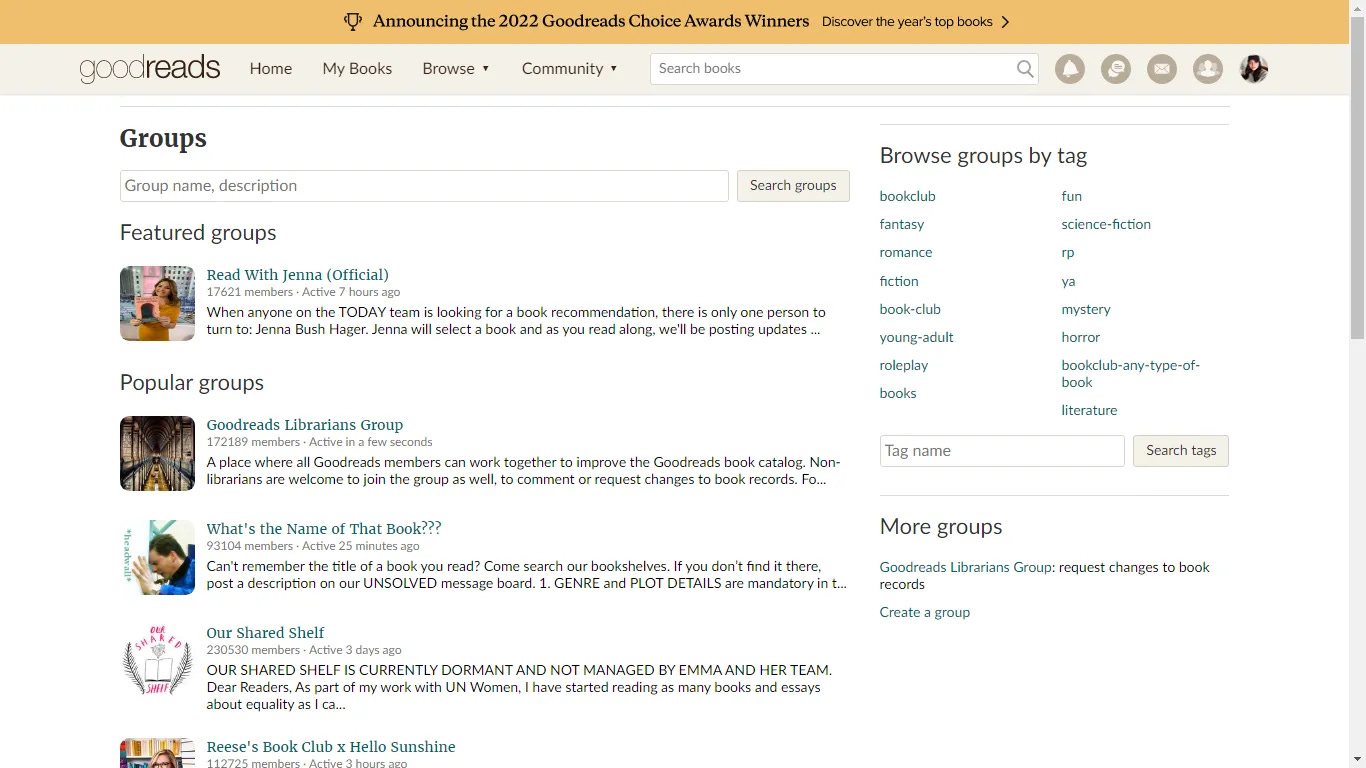Browse groups tagged horror
1366x768 pixels.
[x=1080, y=337]
